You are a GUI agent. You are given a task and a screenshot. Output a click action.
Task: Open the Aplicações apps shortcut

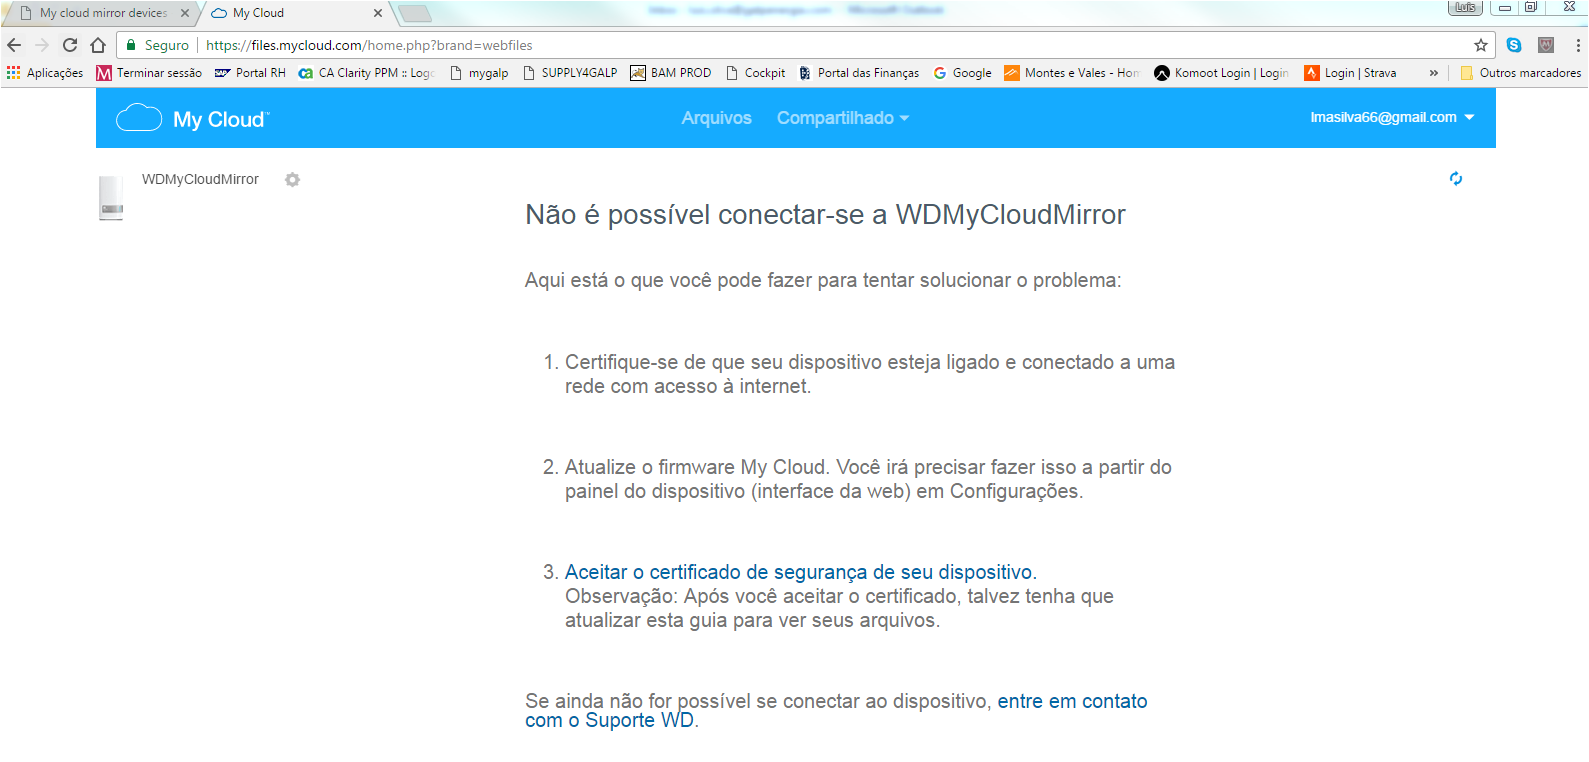pyautogui.click(x=45, y=73)
